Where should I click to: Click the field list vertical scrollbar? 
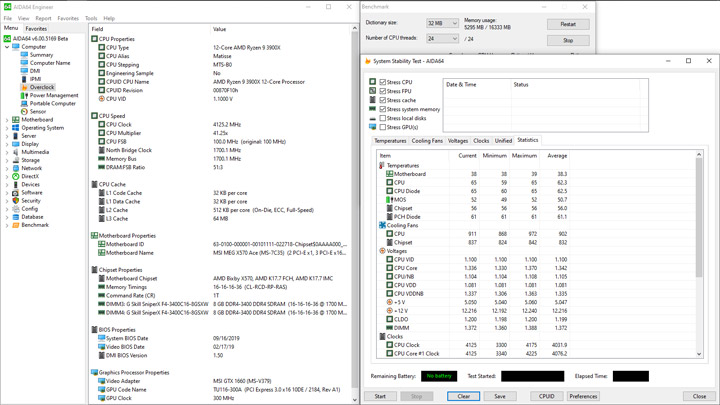coord(354,214)
